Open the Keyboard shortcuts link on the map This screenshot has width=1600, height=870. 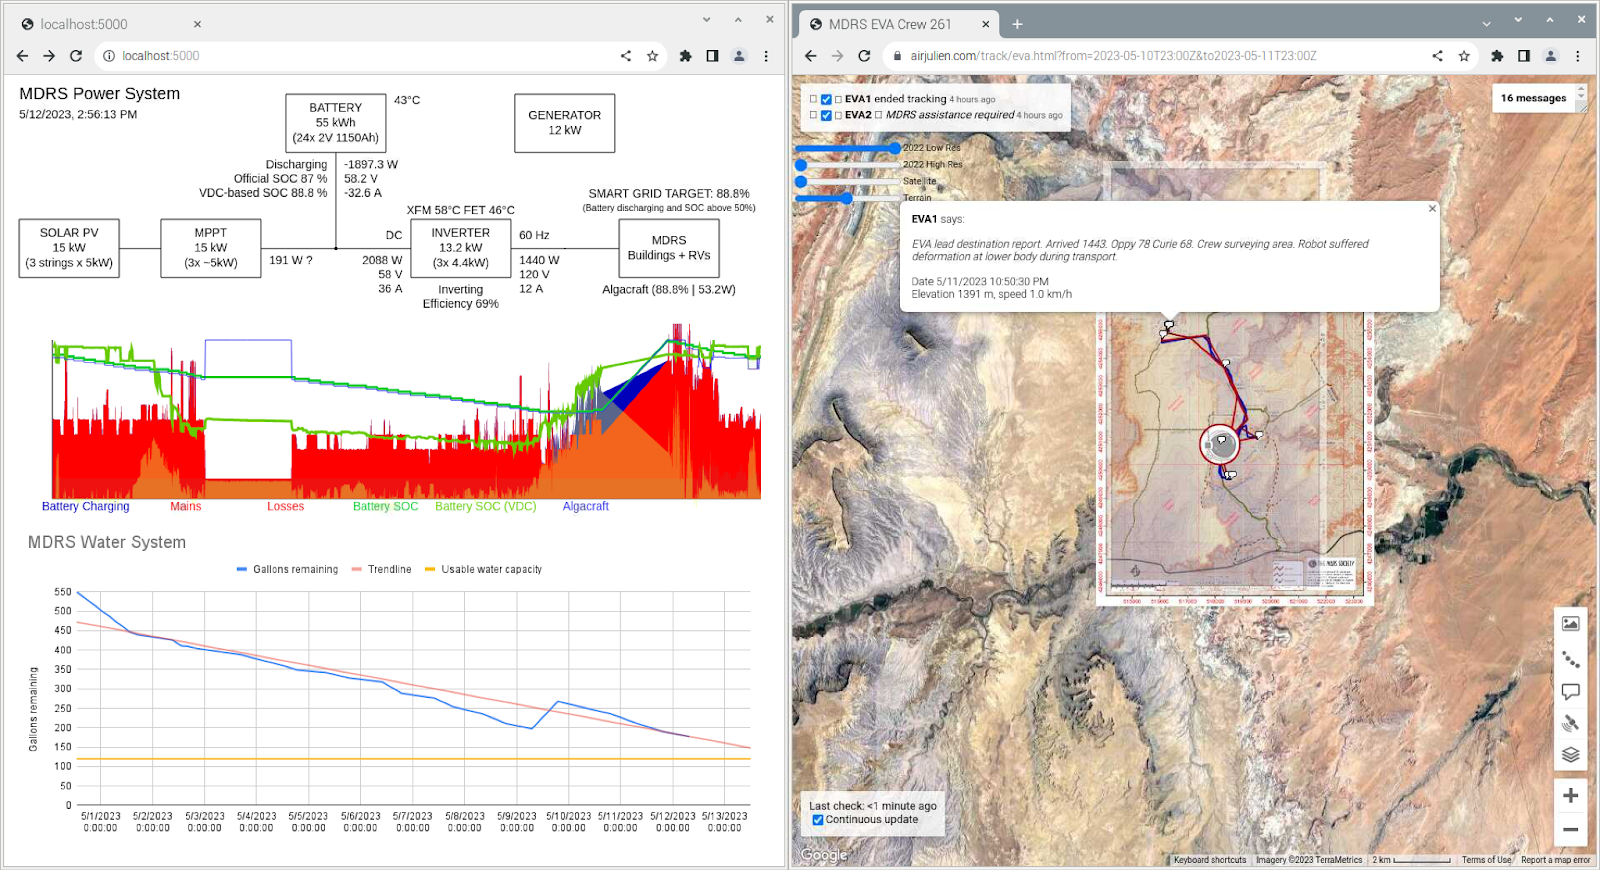click(x=1210, y=860)
